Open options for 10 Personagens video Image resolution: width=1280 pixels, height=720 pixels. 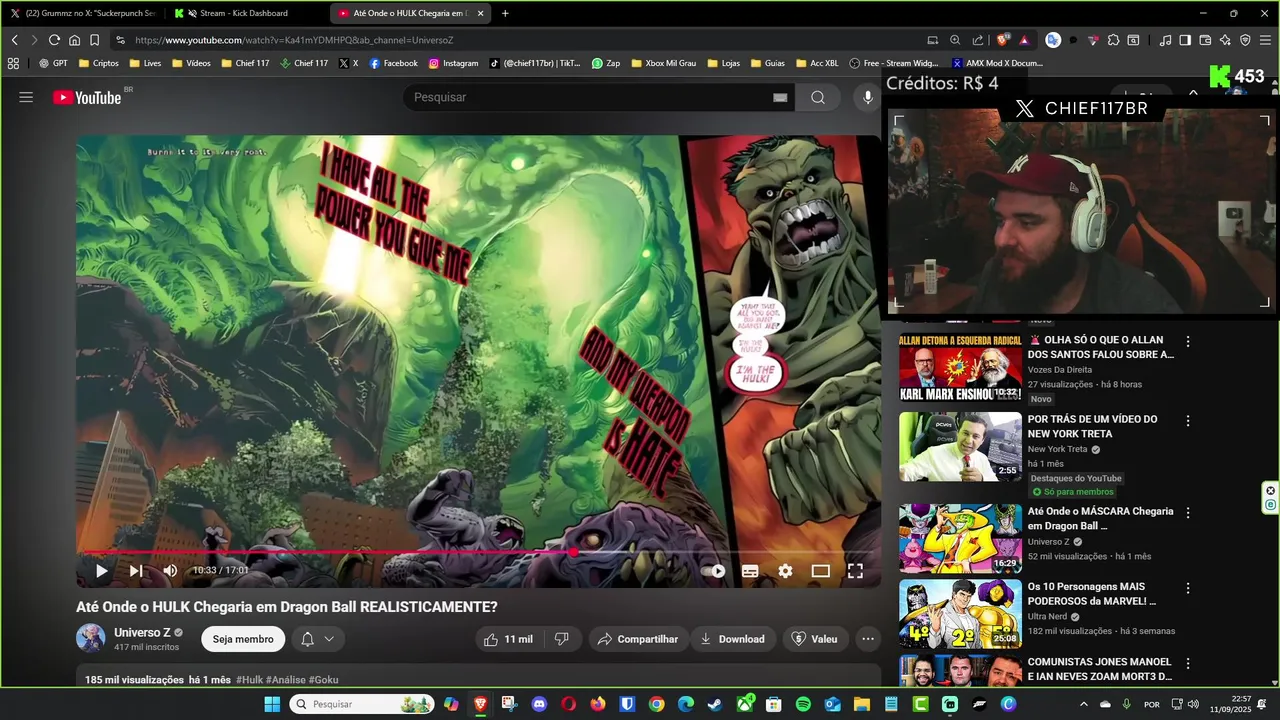[x=1188, y=588]
